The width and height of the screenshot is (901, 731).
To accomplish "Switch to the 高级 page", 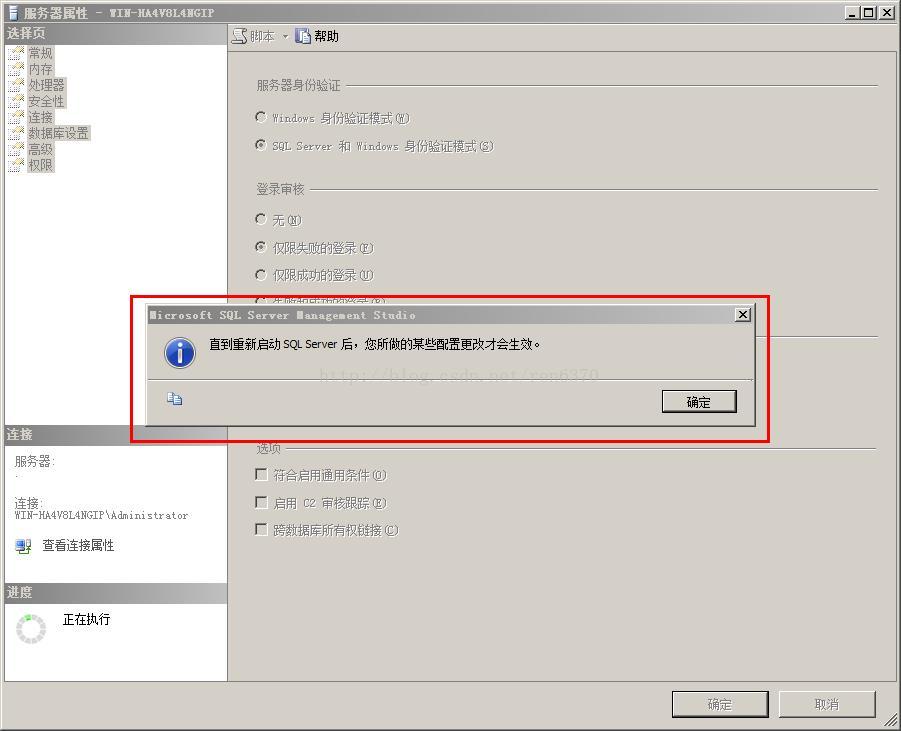I will coord(40,149).
